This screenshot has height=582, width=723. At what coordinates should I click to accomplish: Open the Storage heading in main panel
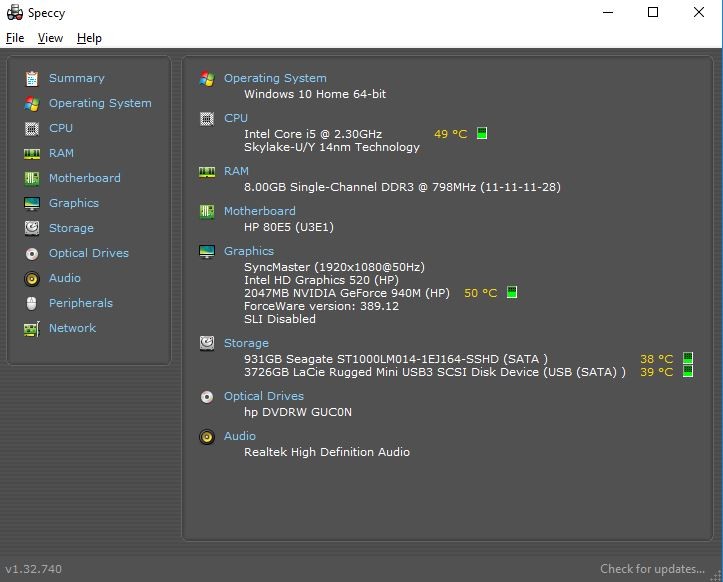(246, 343)
